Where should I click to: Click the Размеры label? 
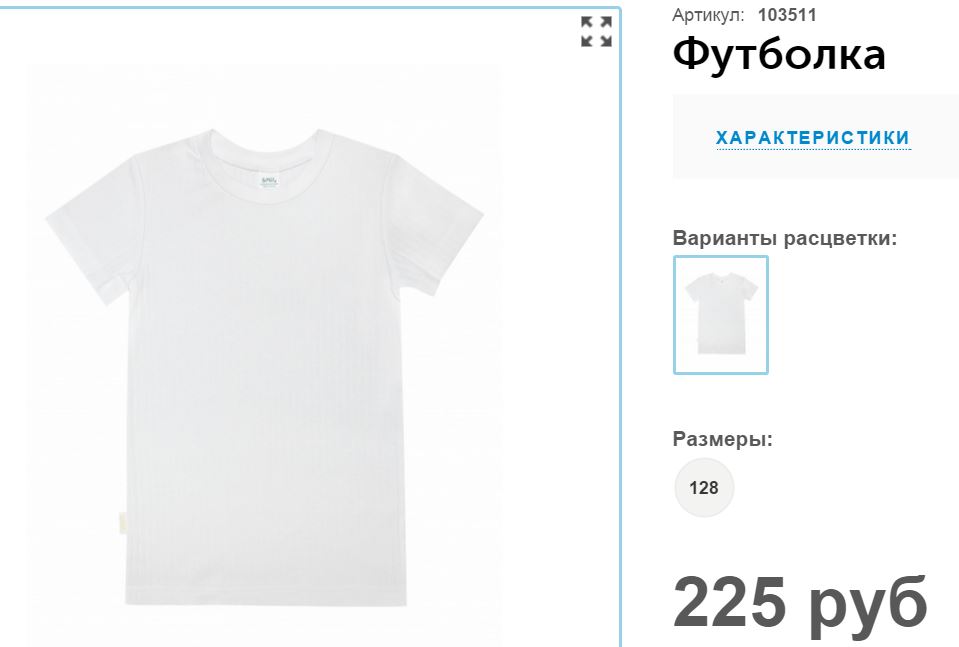click(722, 438)
